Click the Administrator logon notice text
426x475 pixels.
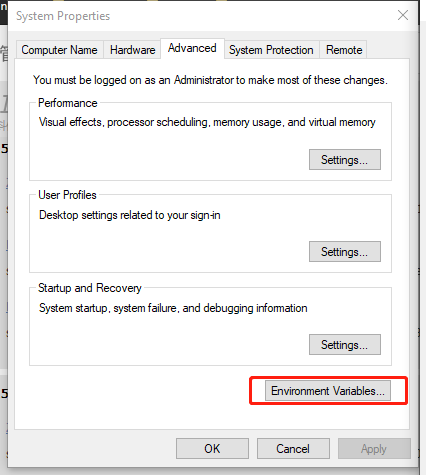click(x=210, y=80)
